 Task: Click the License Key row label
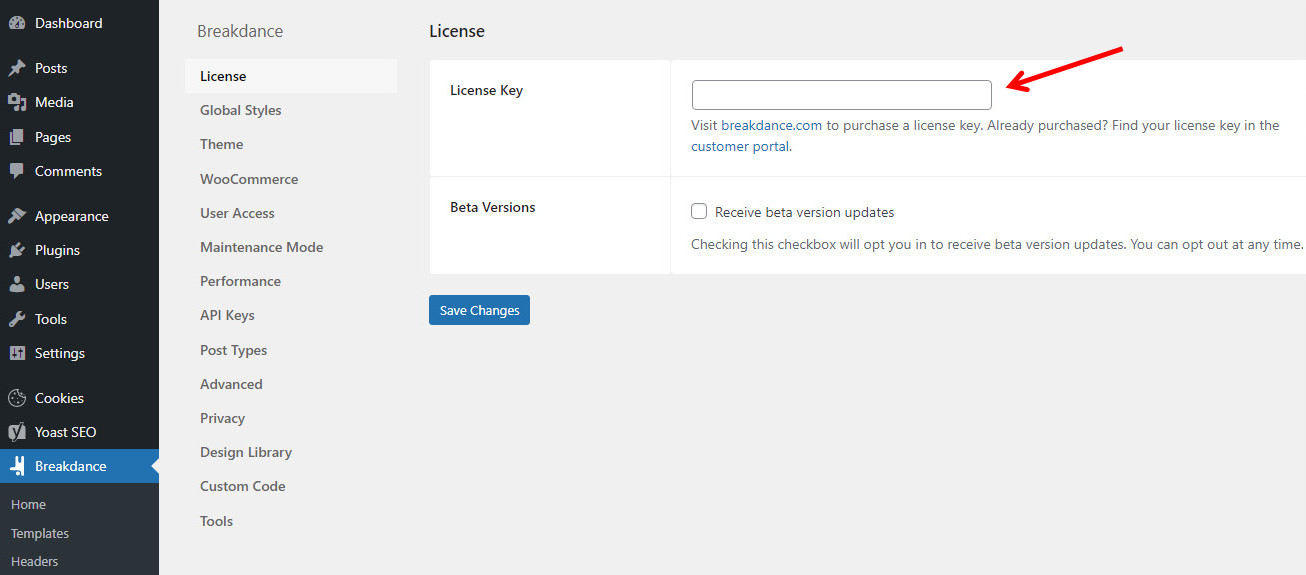tap(486, 90)
